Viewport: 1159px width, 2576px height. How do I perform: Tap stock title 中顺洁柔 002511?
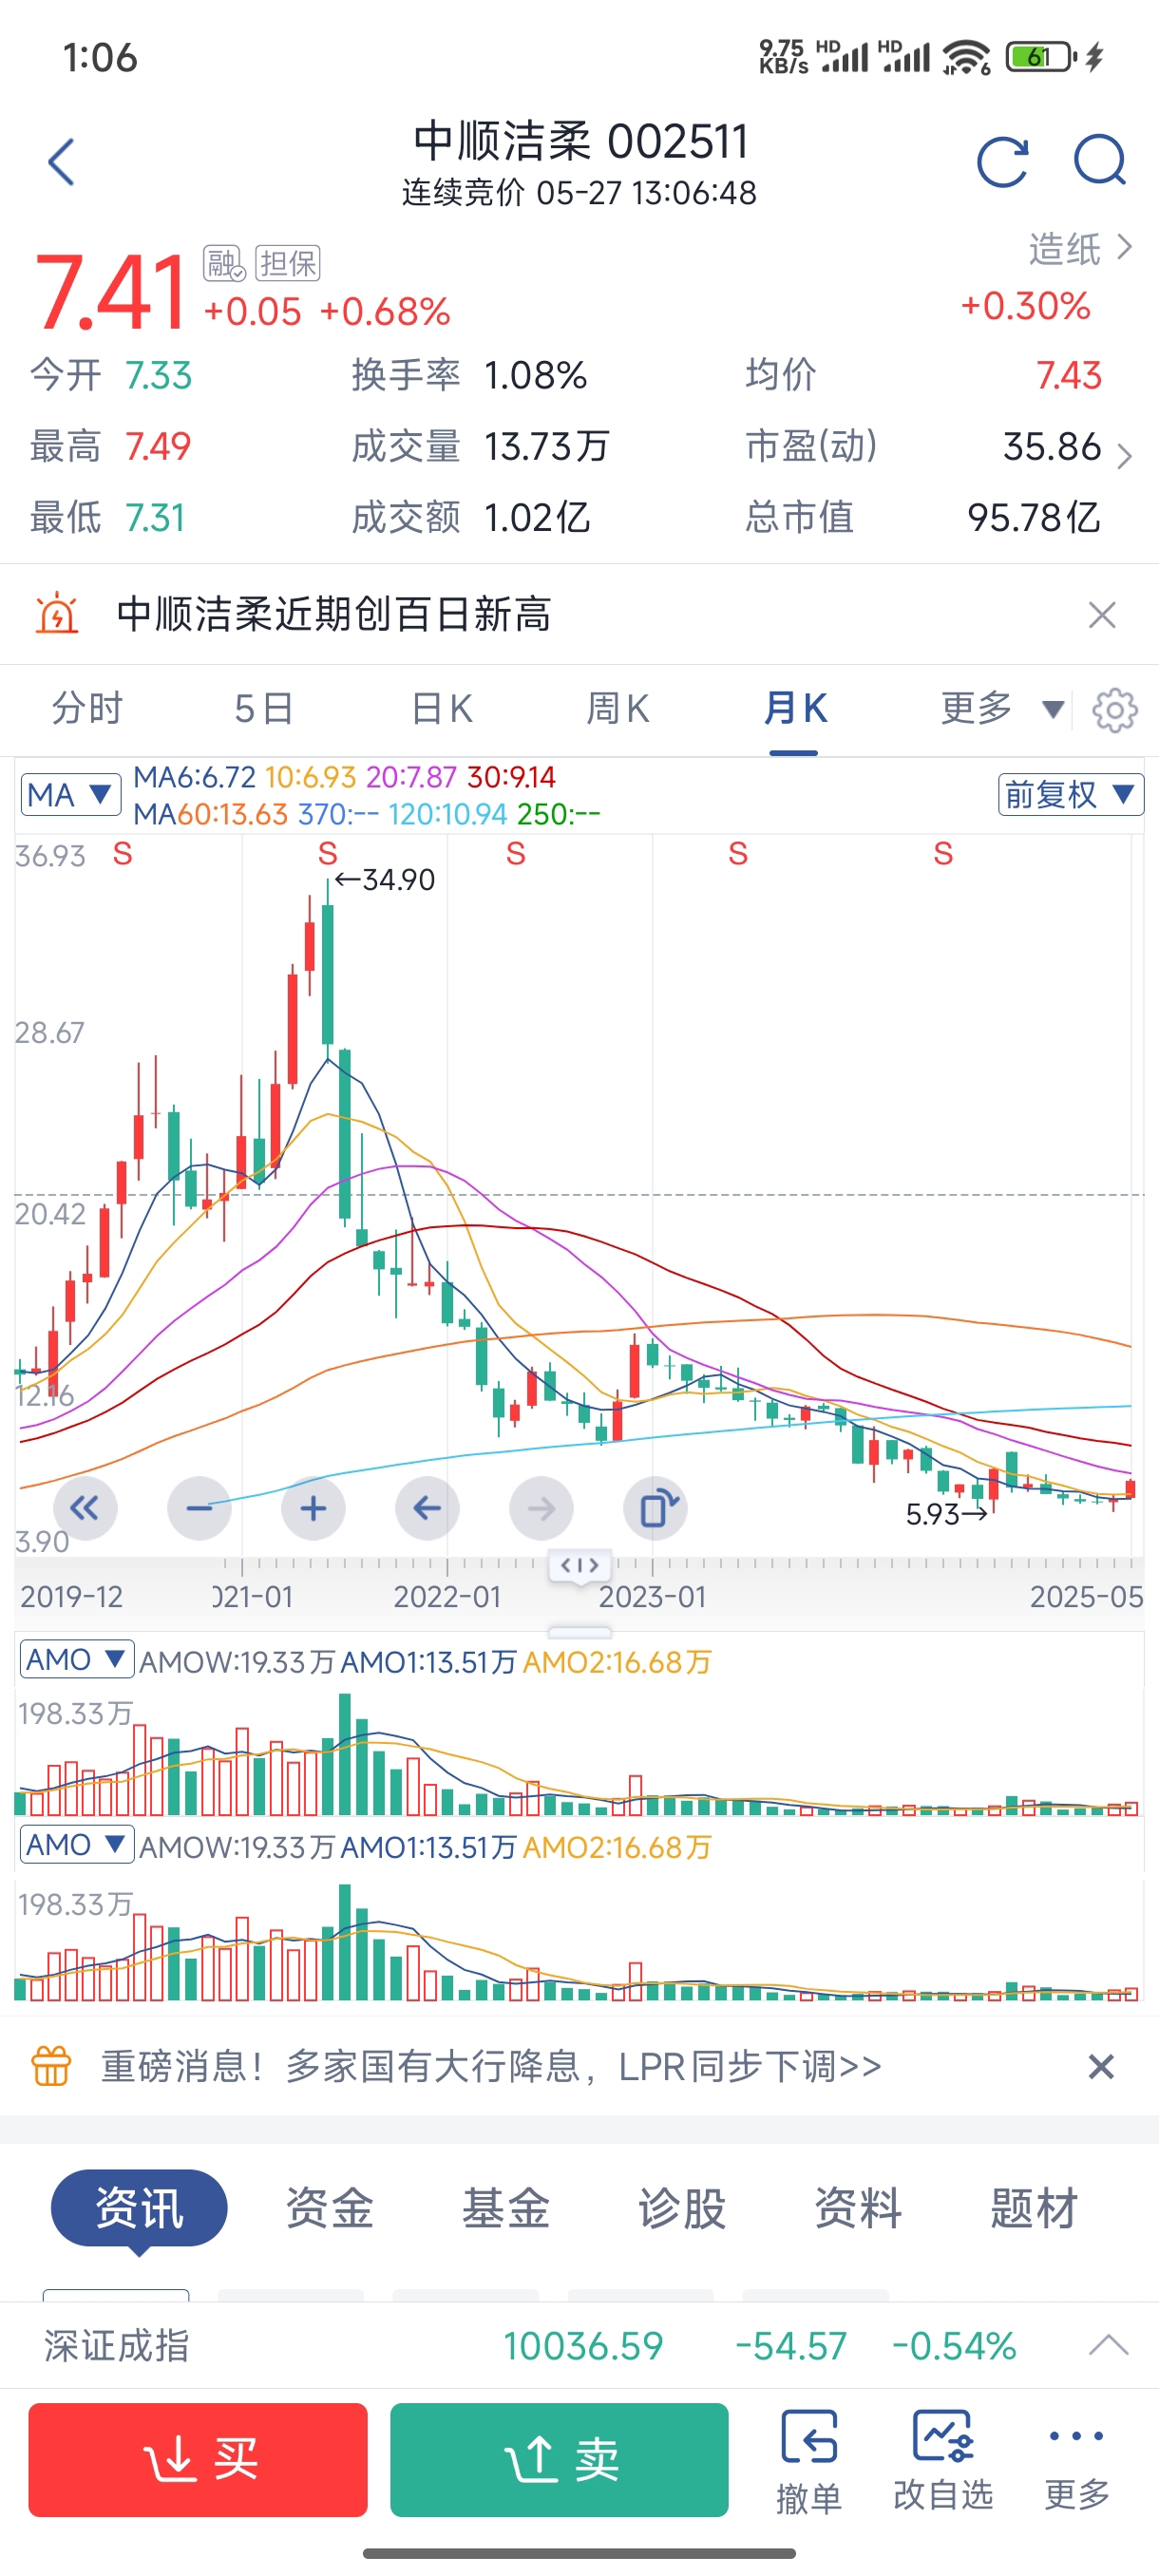(580, 141)
